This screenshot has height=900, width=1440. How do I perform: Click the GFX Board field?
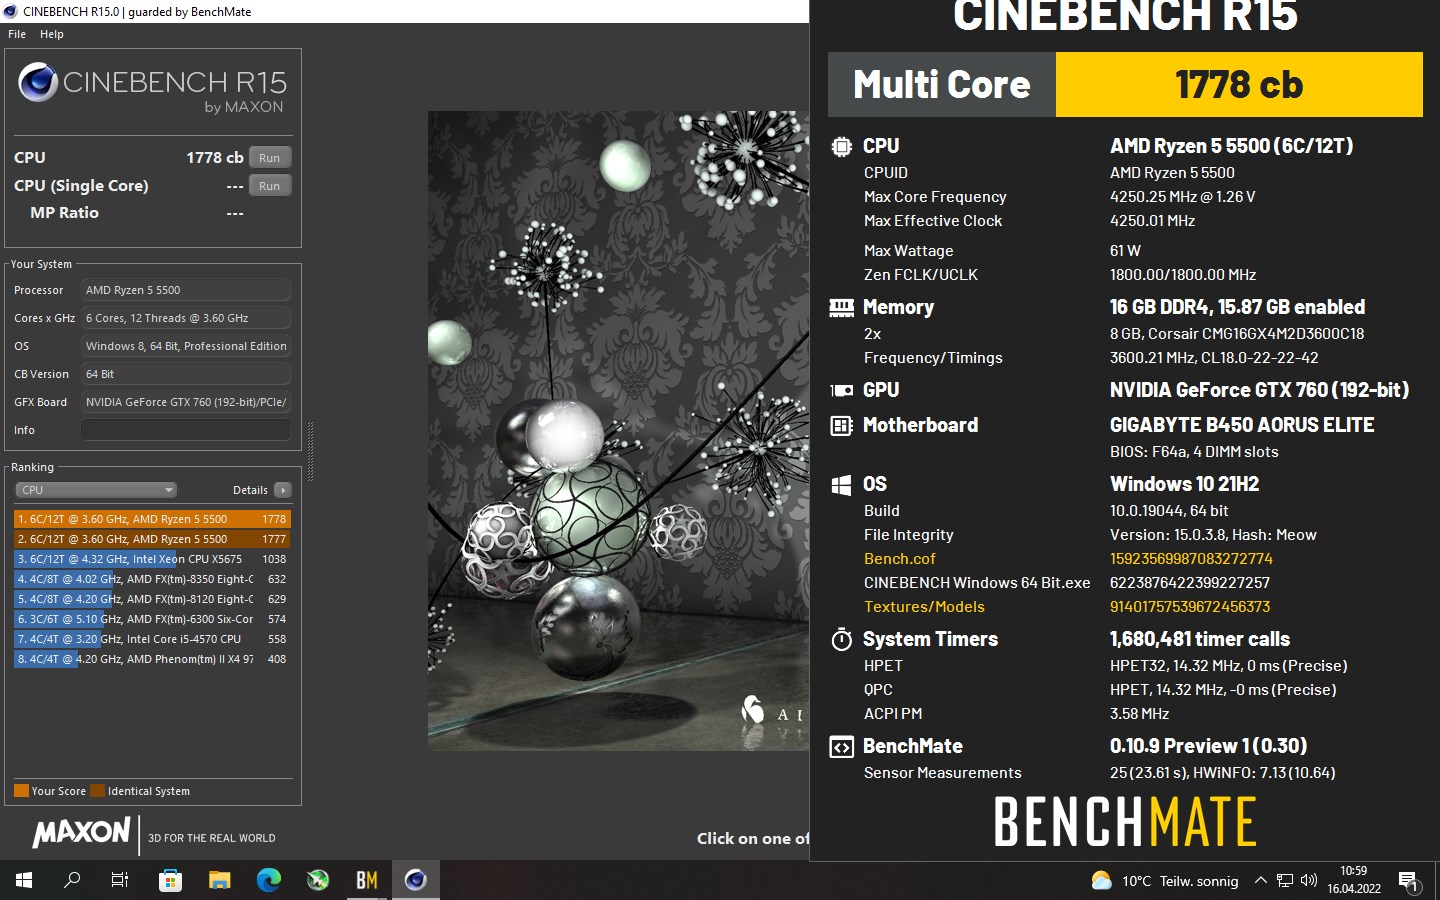(186, 402)
